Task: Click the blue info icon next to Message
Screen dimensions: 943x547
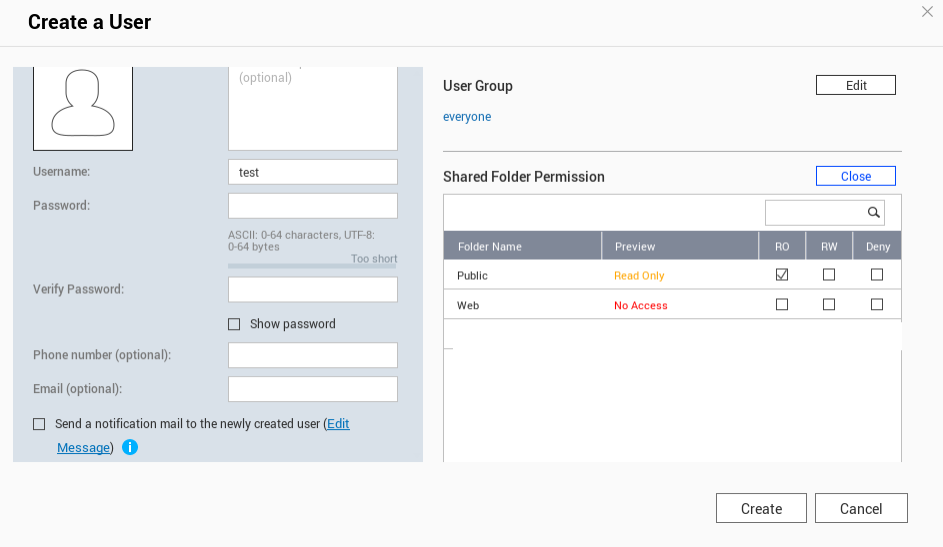Action: click(x=130, y=447)
